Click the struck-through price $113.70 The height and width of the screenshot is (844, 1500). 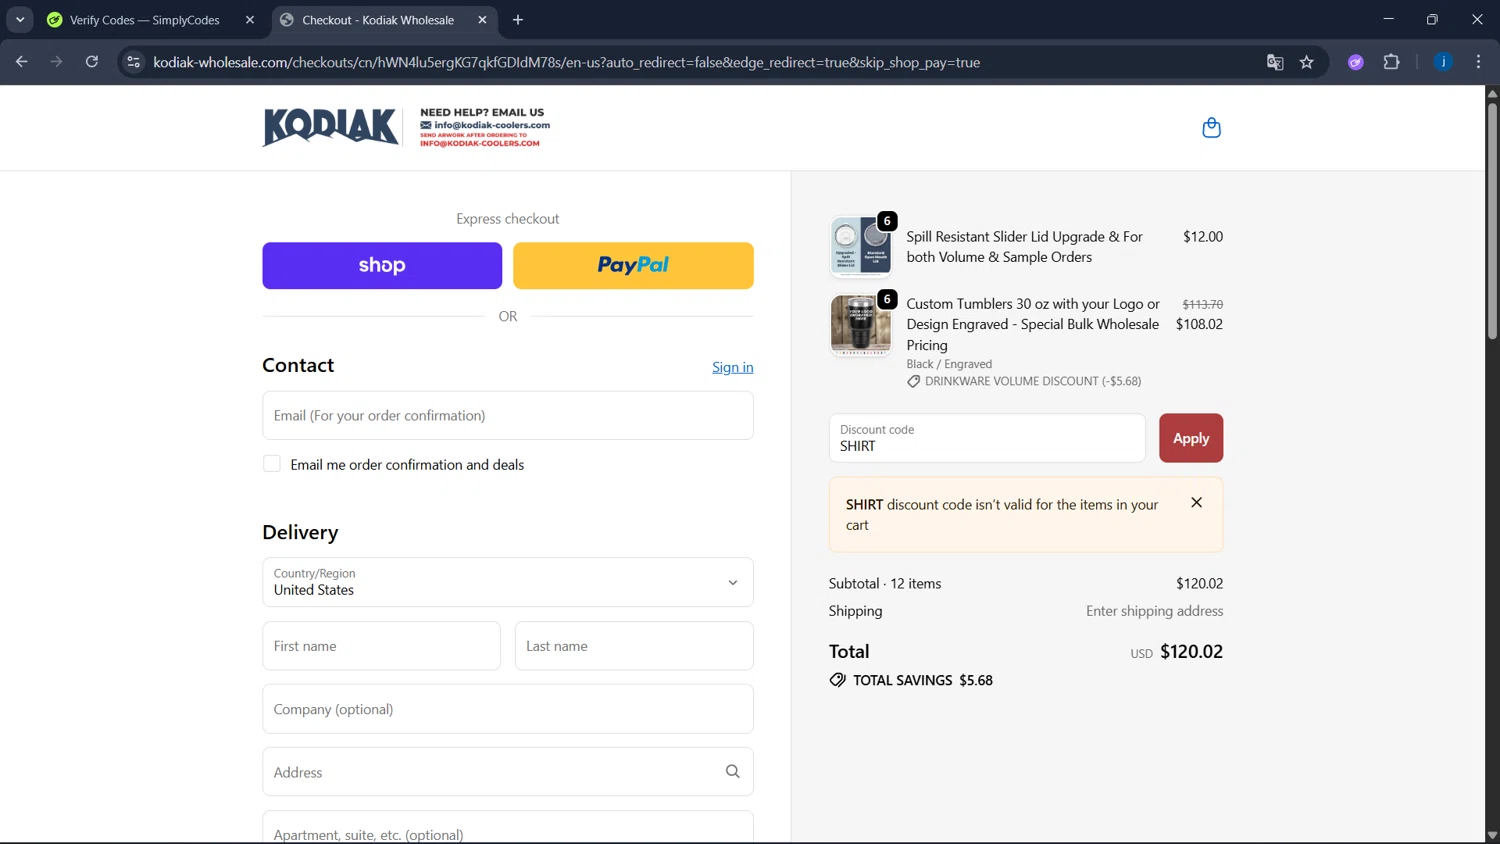(x=1202, y=304)
